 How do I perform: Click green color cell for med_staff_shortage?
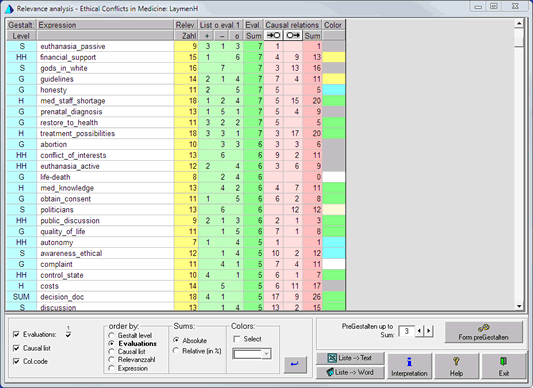pyautogui.click(x=333, y=101)
